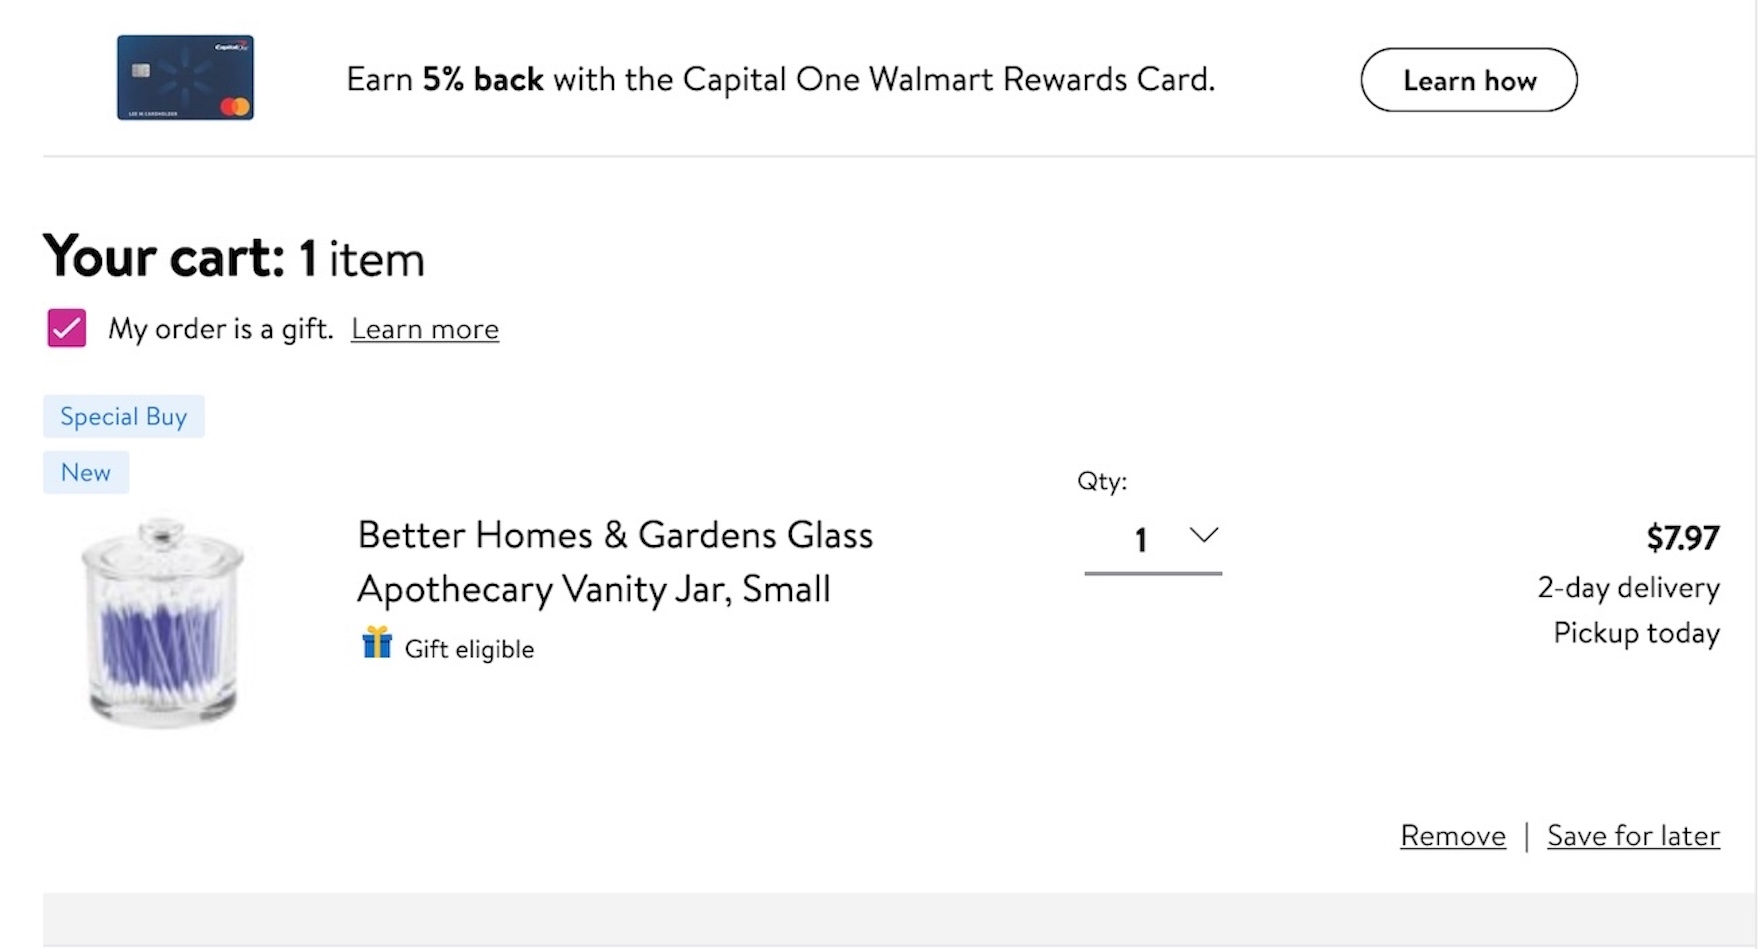Click the New badge
Image resolution: width=1760 pixels, height=949 pixels.
click(86, 472)
